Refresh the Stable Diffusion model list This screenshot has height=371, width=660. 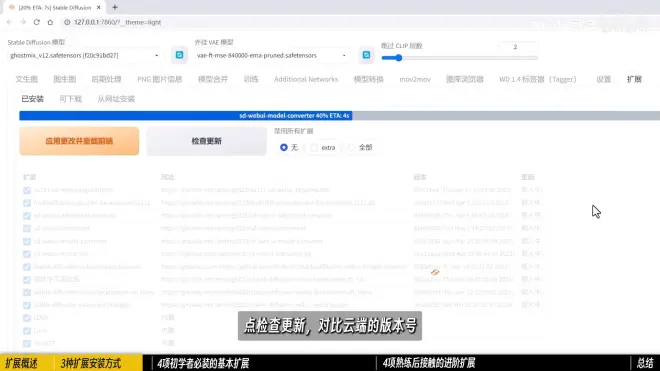tap(179, 55)
